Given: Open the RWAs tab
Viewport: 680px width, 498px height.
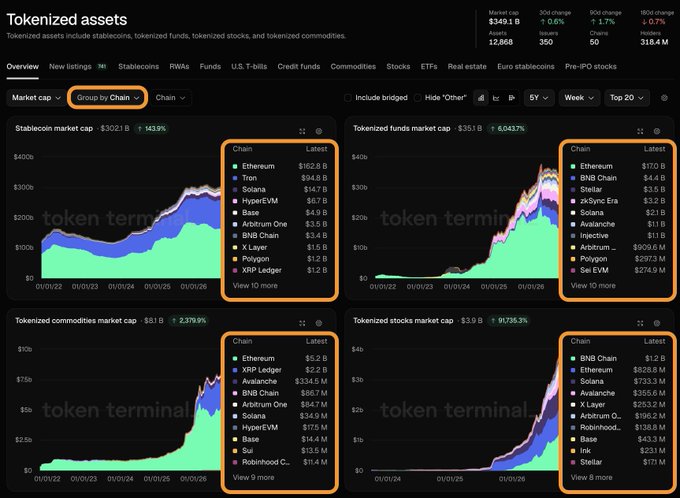Looking at the screenshot, I should 179,67.
